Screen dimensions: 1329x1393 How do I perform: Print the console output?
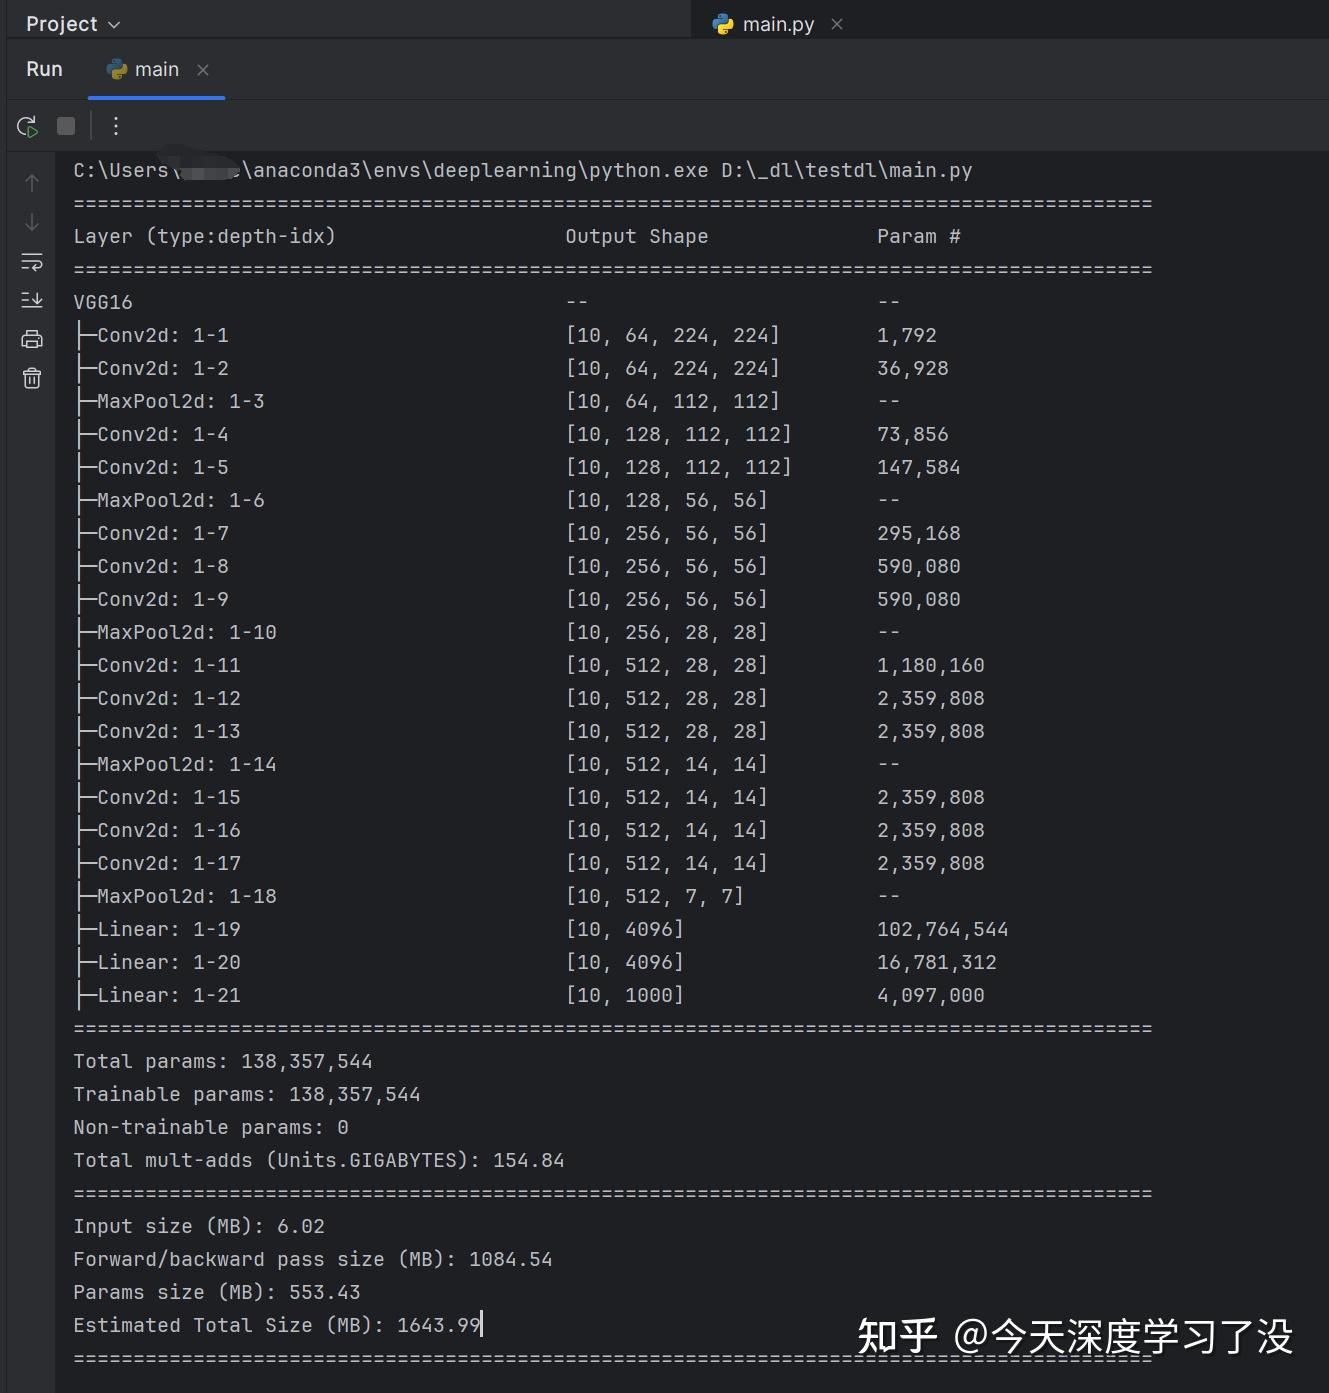point(31,338)
